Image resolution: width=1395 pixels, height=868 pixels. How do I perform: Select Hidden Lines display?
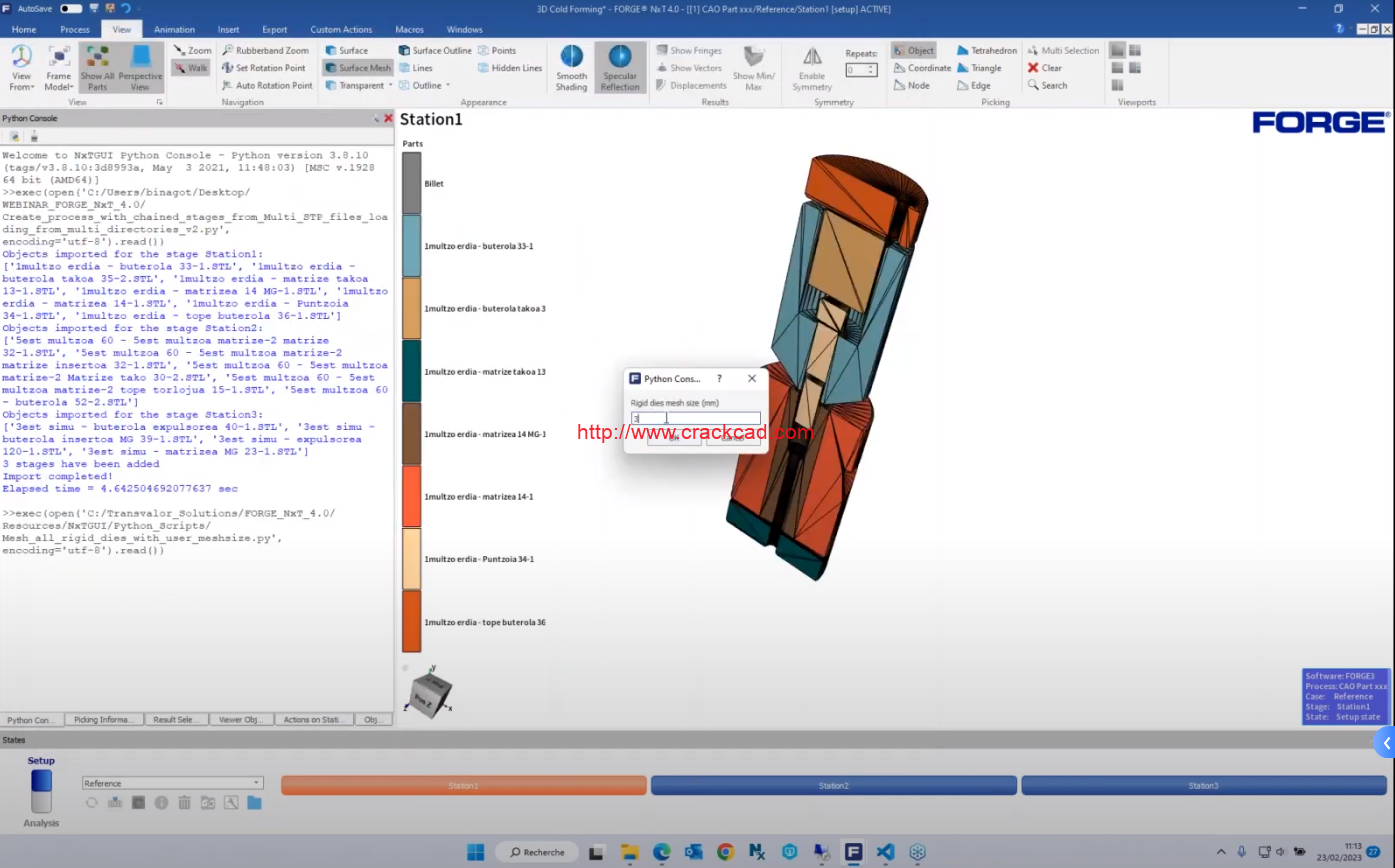(x=510, y=68)
